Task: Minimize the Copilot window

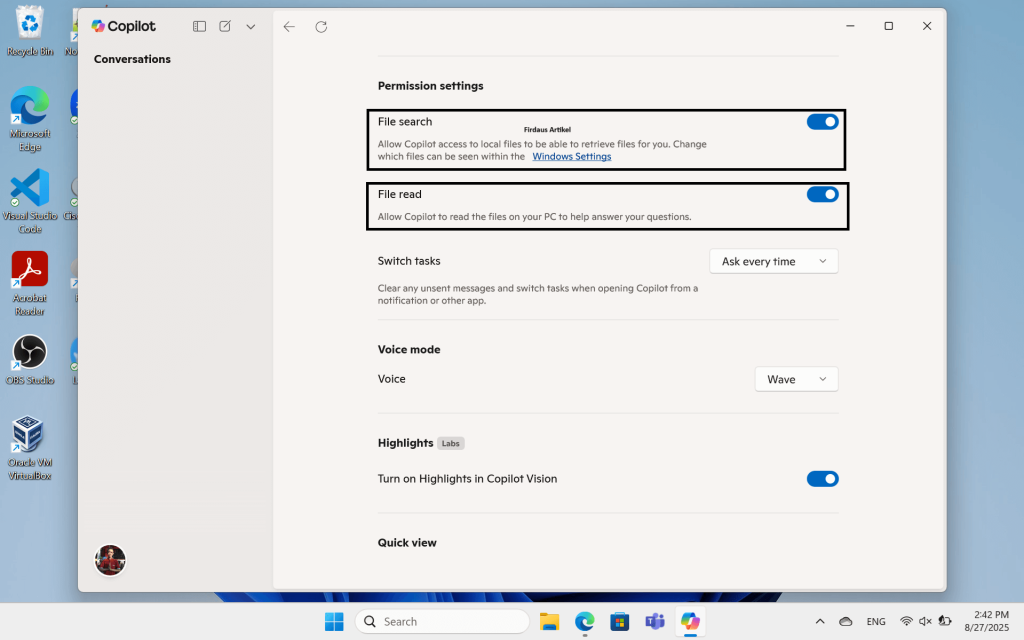Action: (850, 26)
